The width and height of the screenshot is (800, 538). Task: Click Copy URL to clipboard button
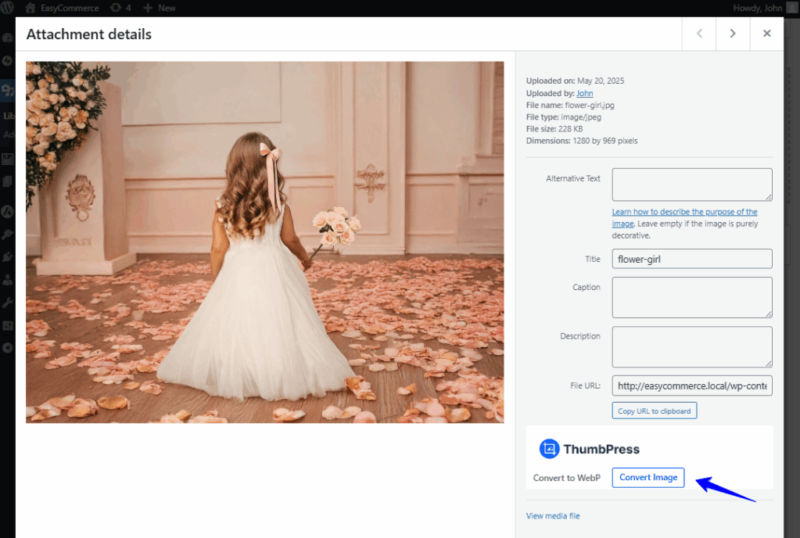click(654, 411)
